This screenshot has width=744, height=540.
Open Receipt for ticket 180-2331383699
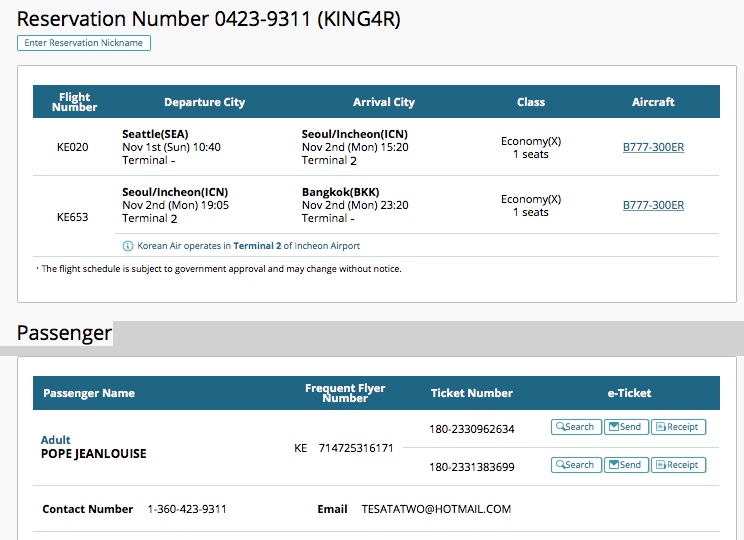click(678, 465)
